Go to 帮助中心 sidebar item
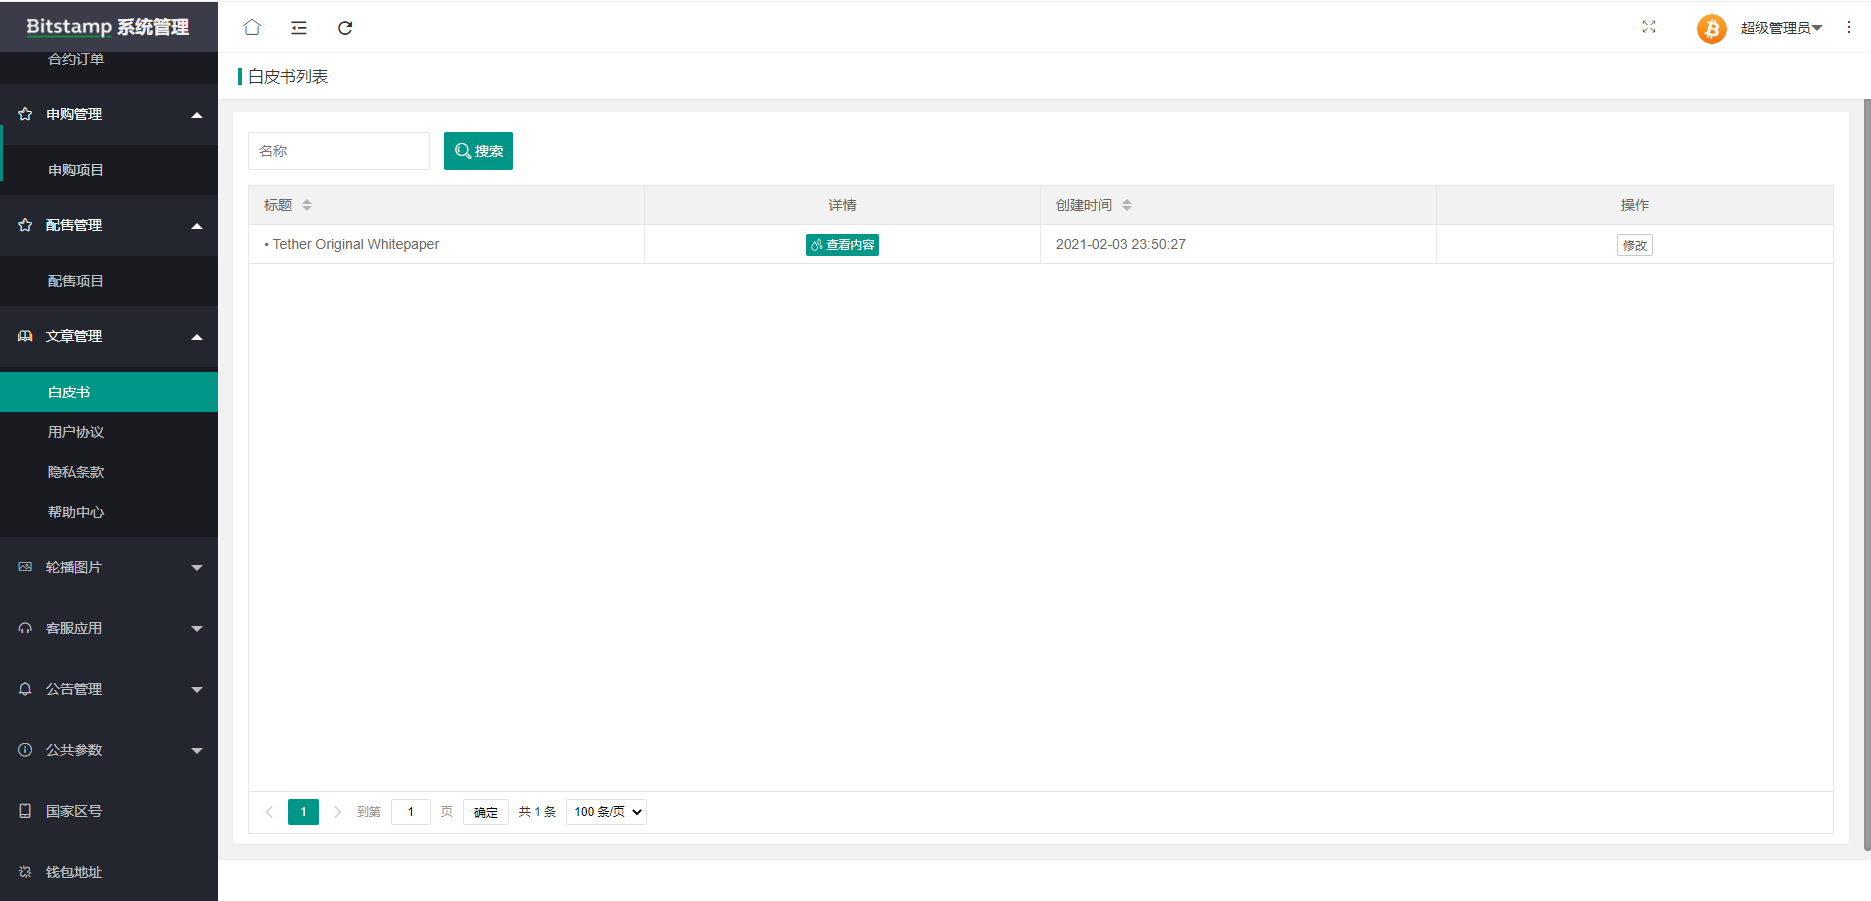Image resolution: width=1871 pixels, height=901 pixels. tap(76, 512)
